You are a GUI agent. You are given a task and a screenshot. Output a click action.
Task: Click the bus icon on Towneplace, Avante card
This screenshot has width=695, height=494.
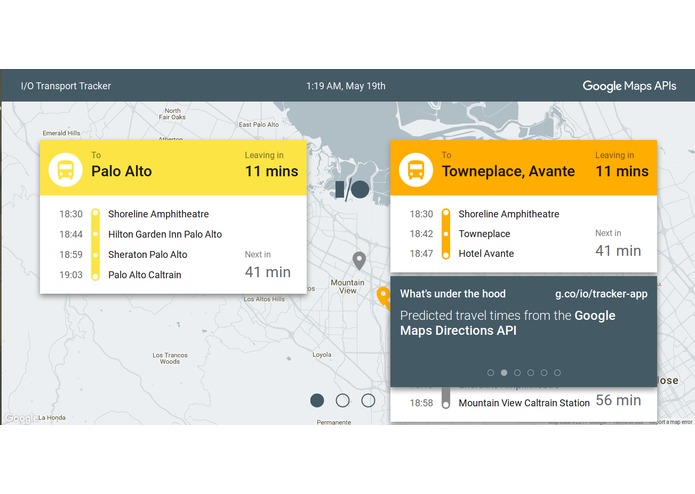tap(416, 170)
